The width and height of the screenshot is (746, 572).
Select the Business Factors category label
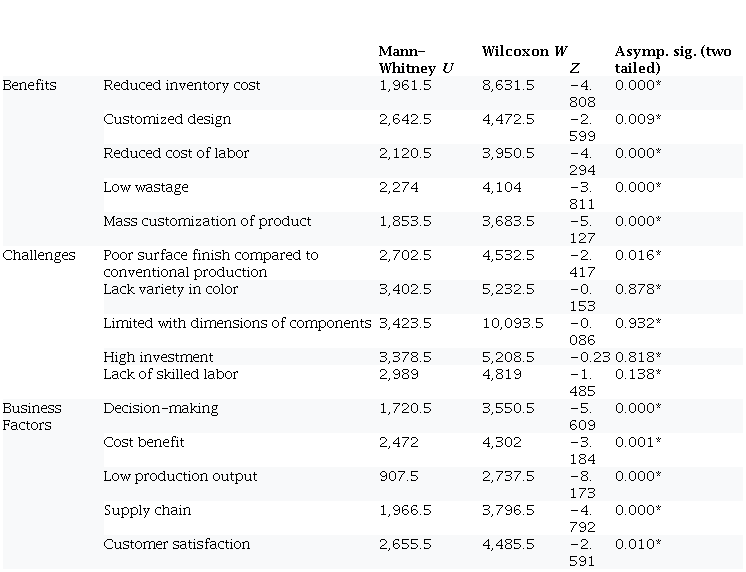click(32, 417)
